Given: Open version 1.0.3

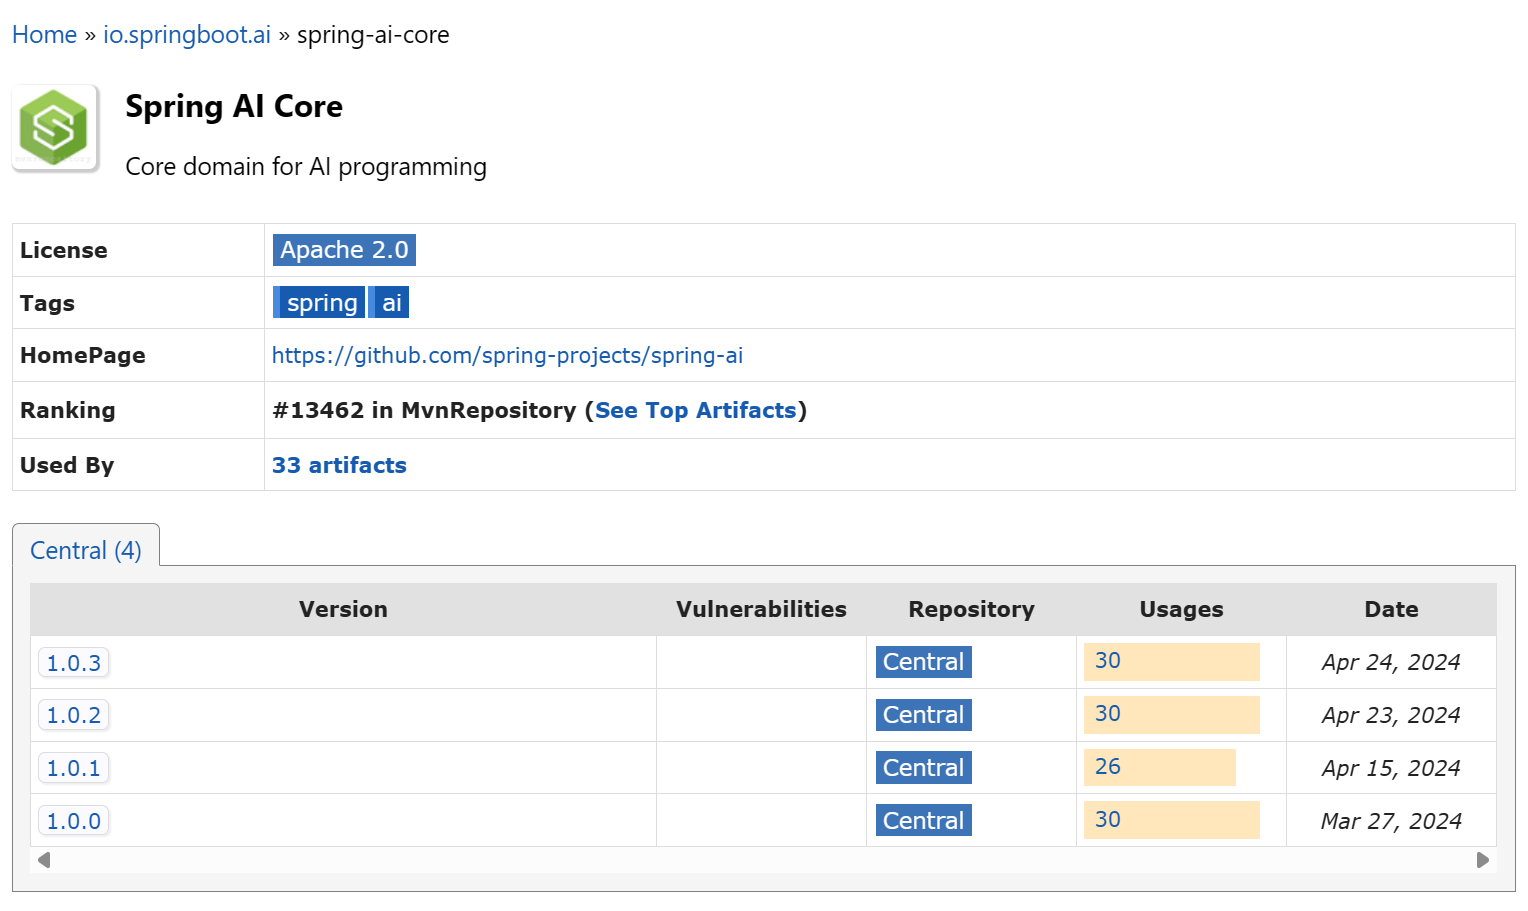Looking at the screenshot, I should pos(74,663).
